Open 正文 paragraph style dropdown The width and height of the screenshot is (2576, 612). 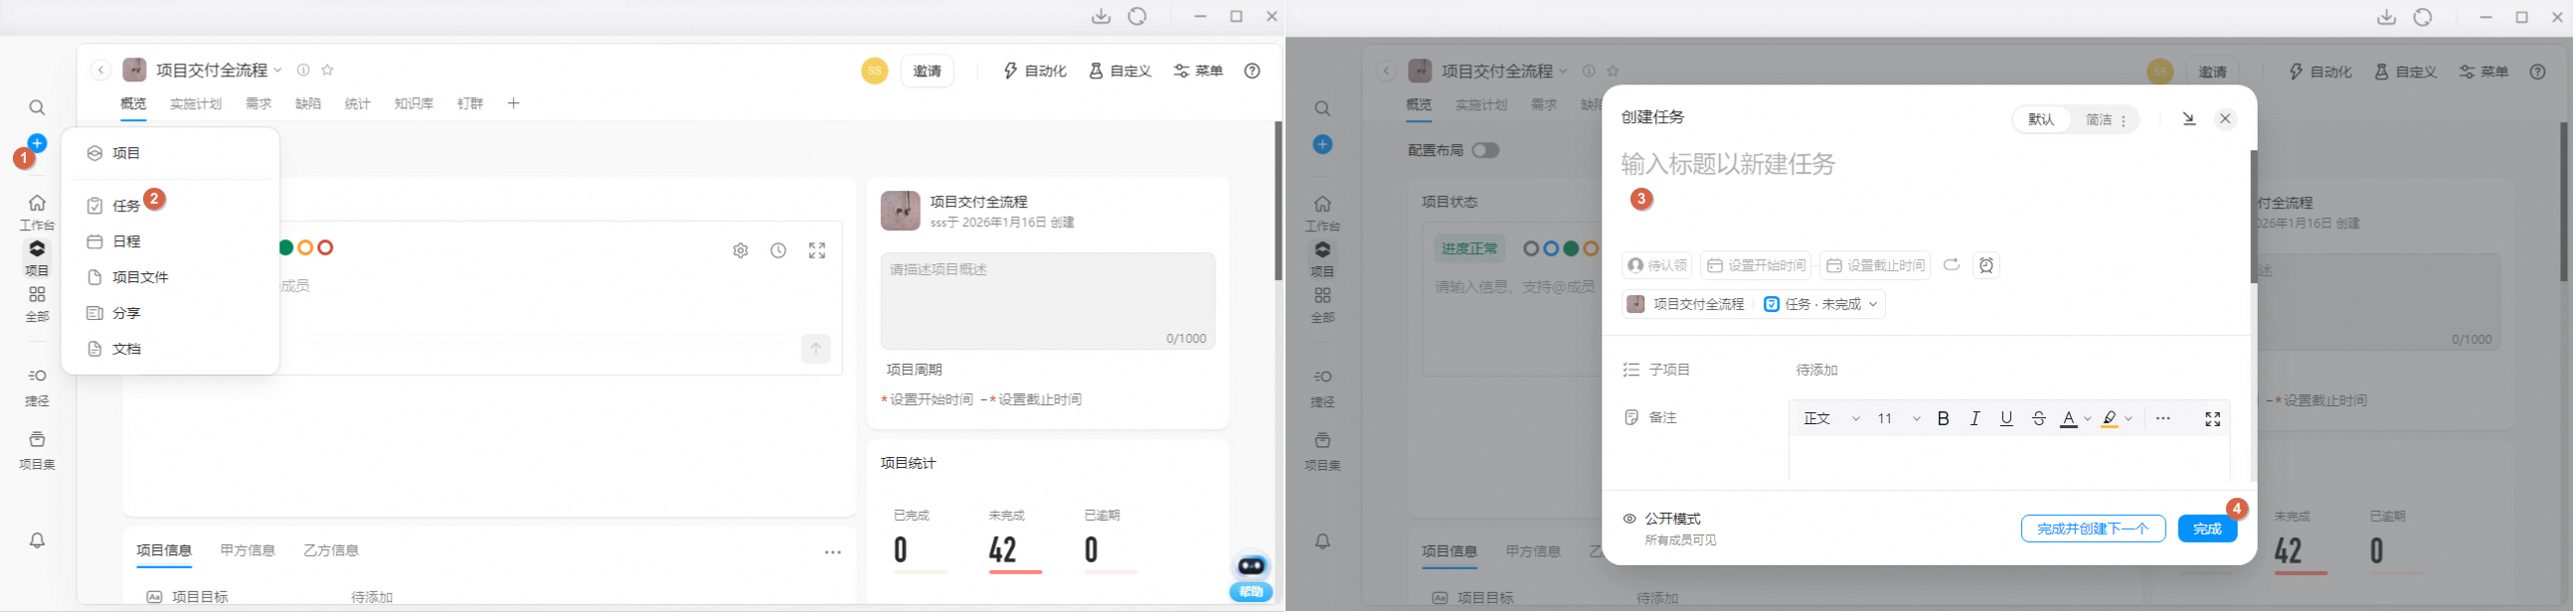tap(1831, 419)
